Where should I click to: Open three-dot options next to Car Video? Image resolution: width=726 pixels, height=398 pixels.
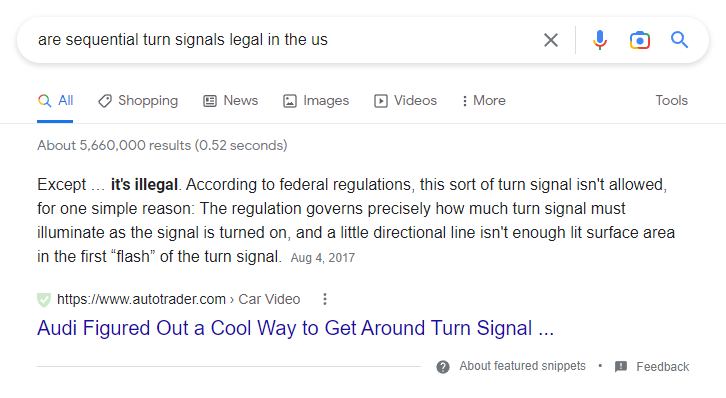(325, 299)
